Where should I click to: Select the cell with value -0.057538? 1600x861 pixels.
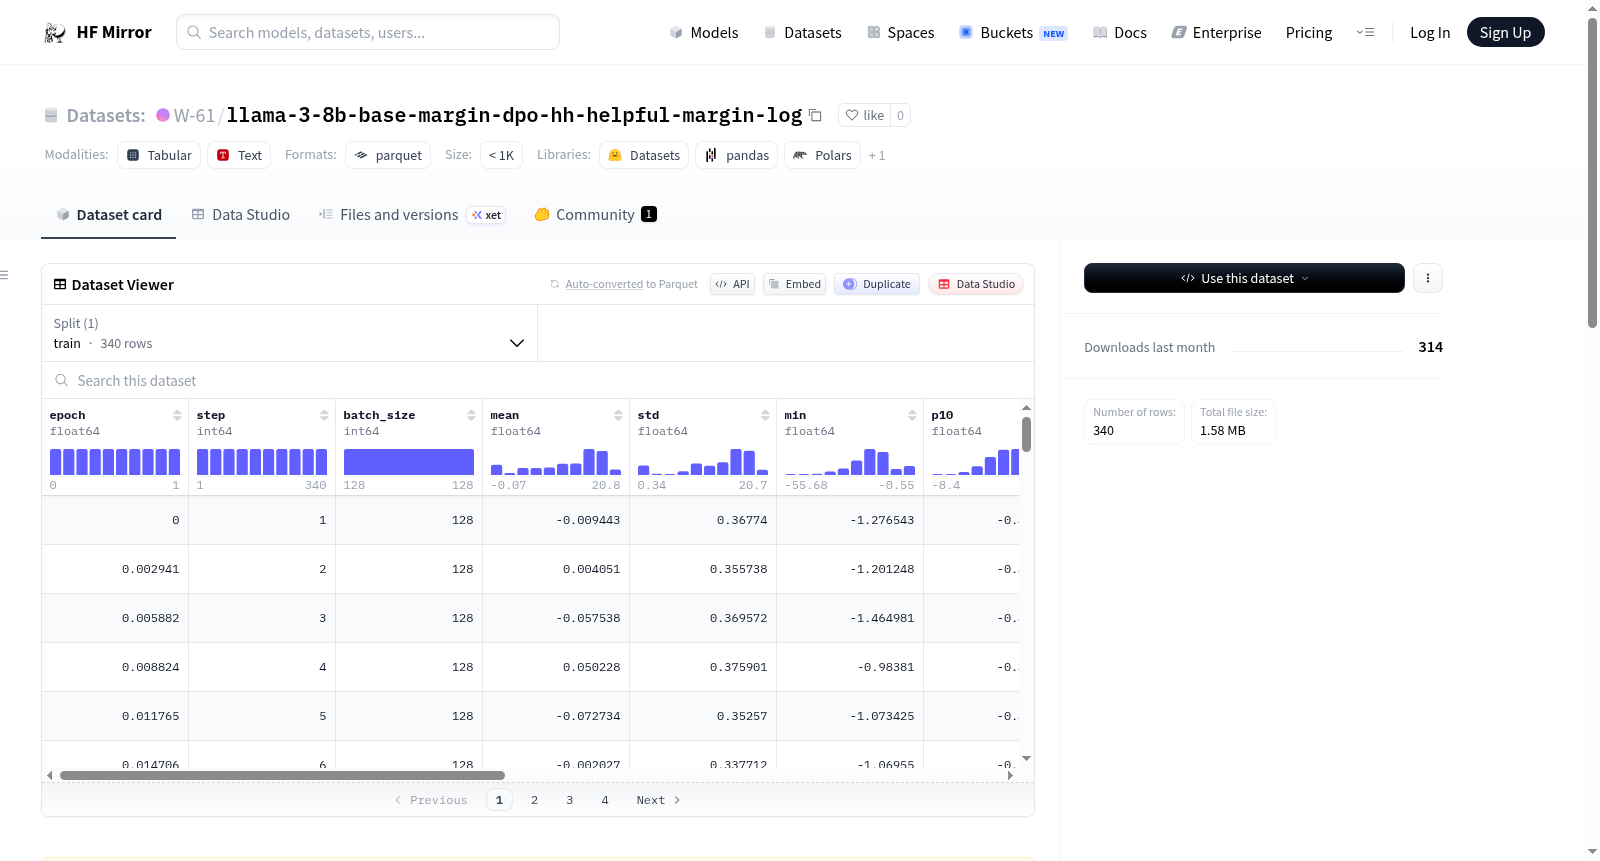point(556,618)
